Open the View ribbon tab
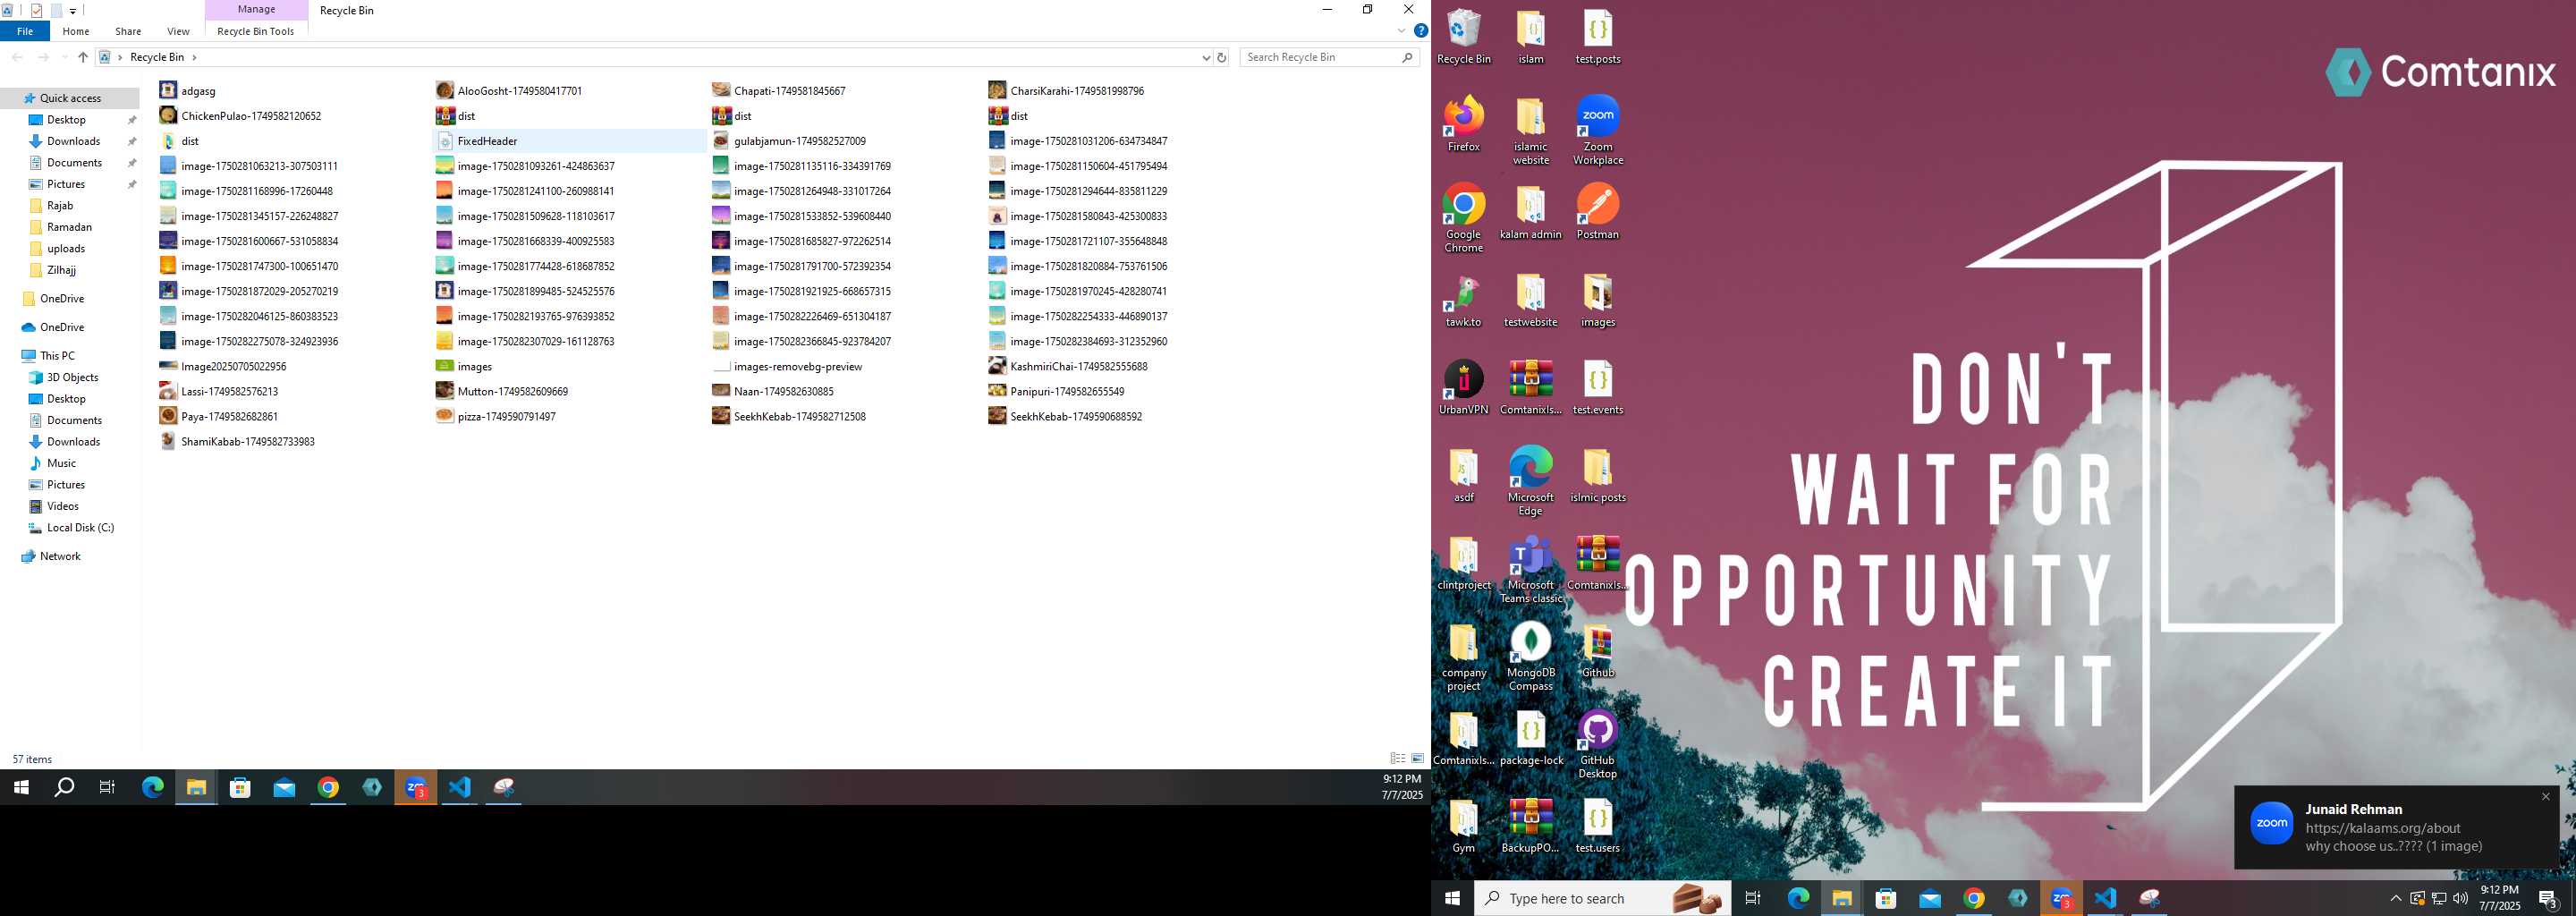2576x916 pixels. click(x=178, y=31)
